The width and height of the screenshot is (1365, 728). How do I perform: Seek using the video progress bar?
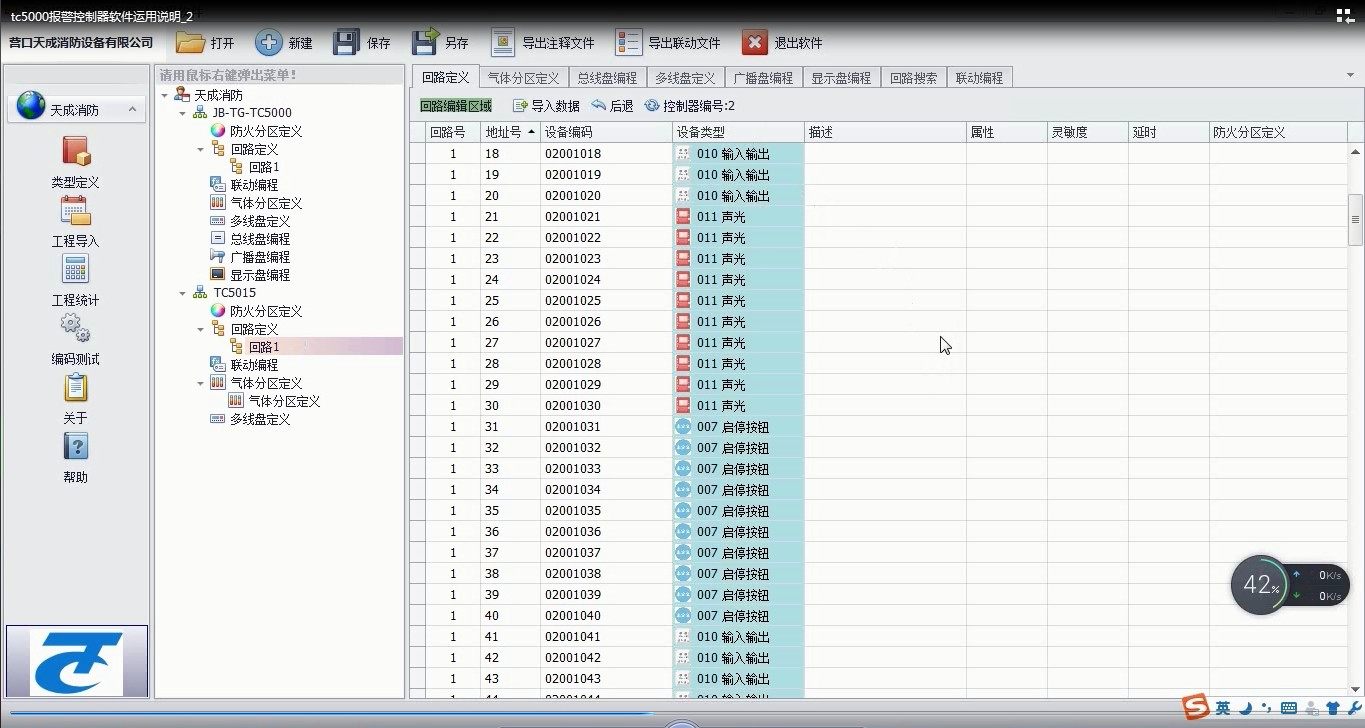pyautogui.click(x=682, y=714)
